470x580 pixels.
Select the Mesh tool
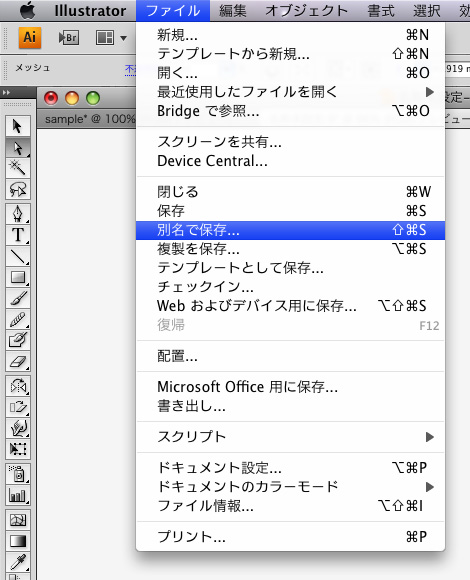point(18,520)
